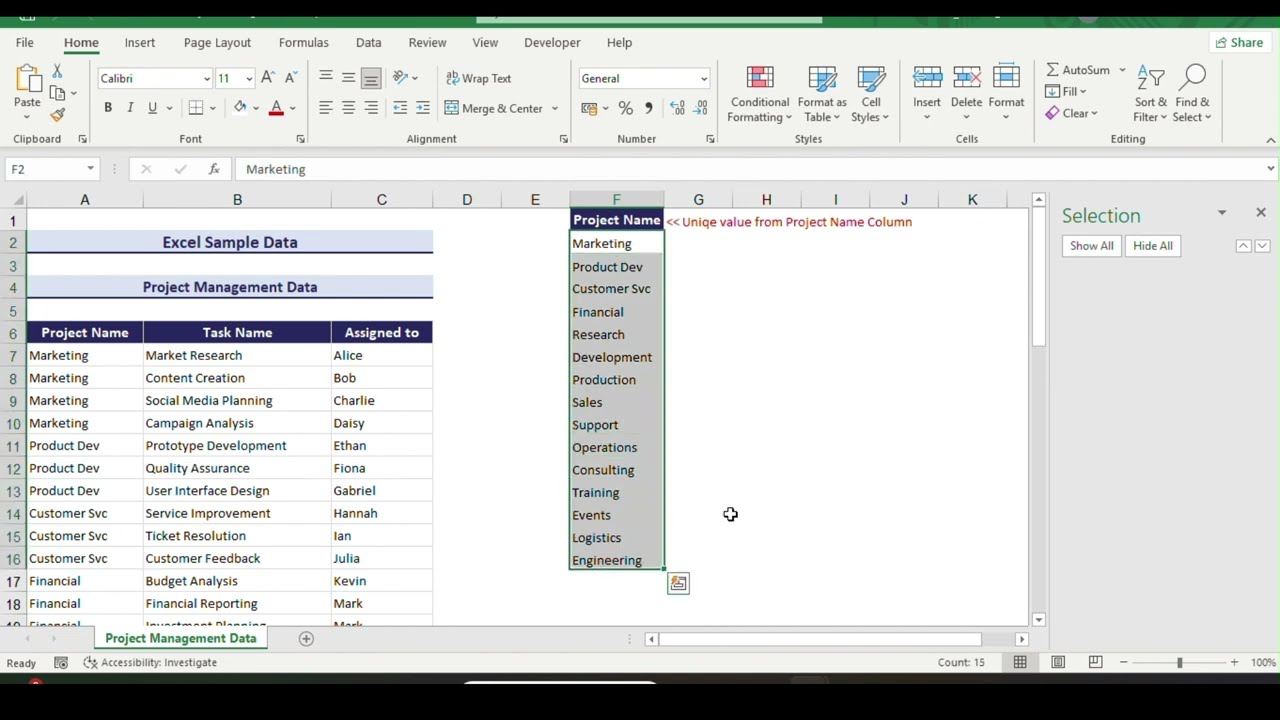Decrease decimal places
The width and height of the screenshot is (1280, 720).
700,108
